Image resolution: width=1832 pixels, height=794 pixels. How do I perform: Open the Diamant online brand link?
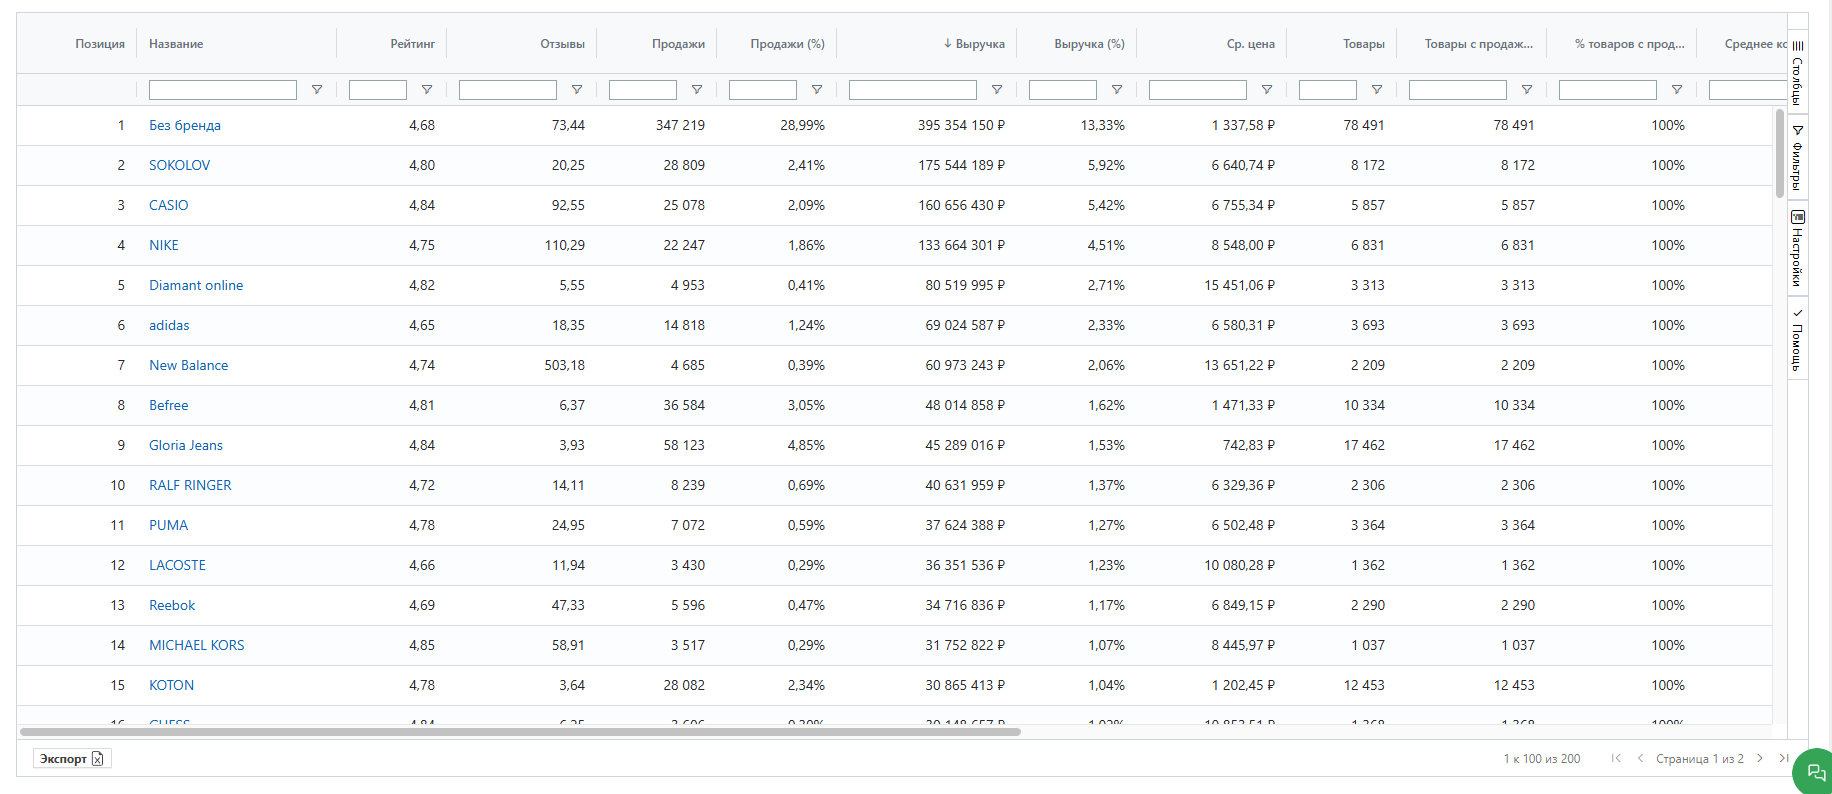pos(196,285)
